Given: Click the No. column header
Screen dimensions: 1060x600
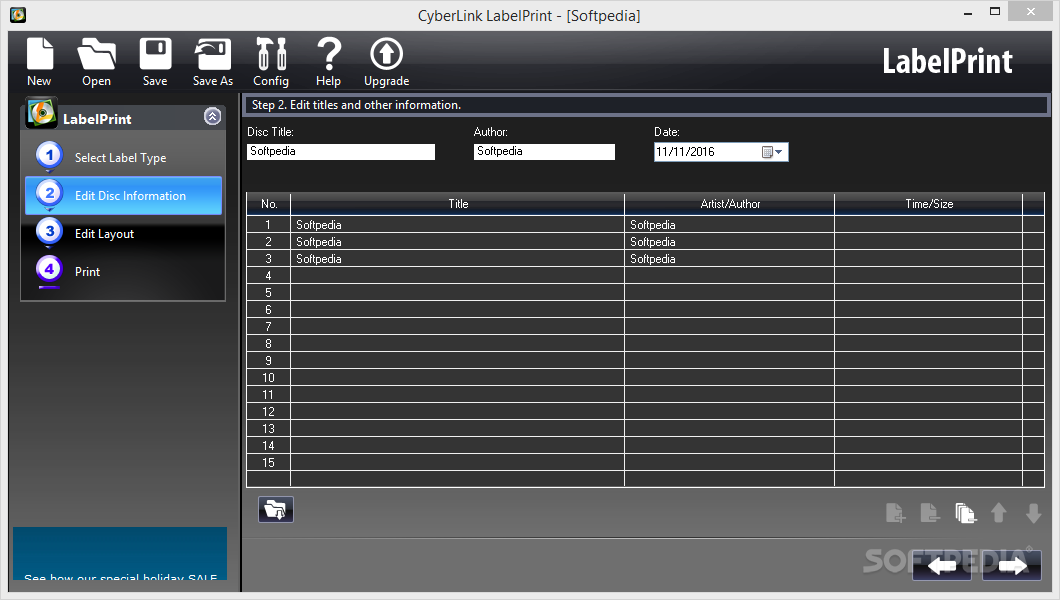Looking at the screenshot, I should click(269, 204).
